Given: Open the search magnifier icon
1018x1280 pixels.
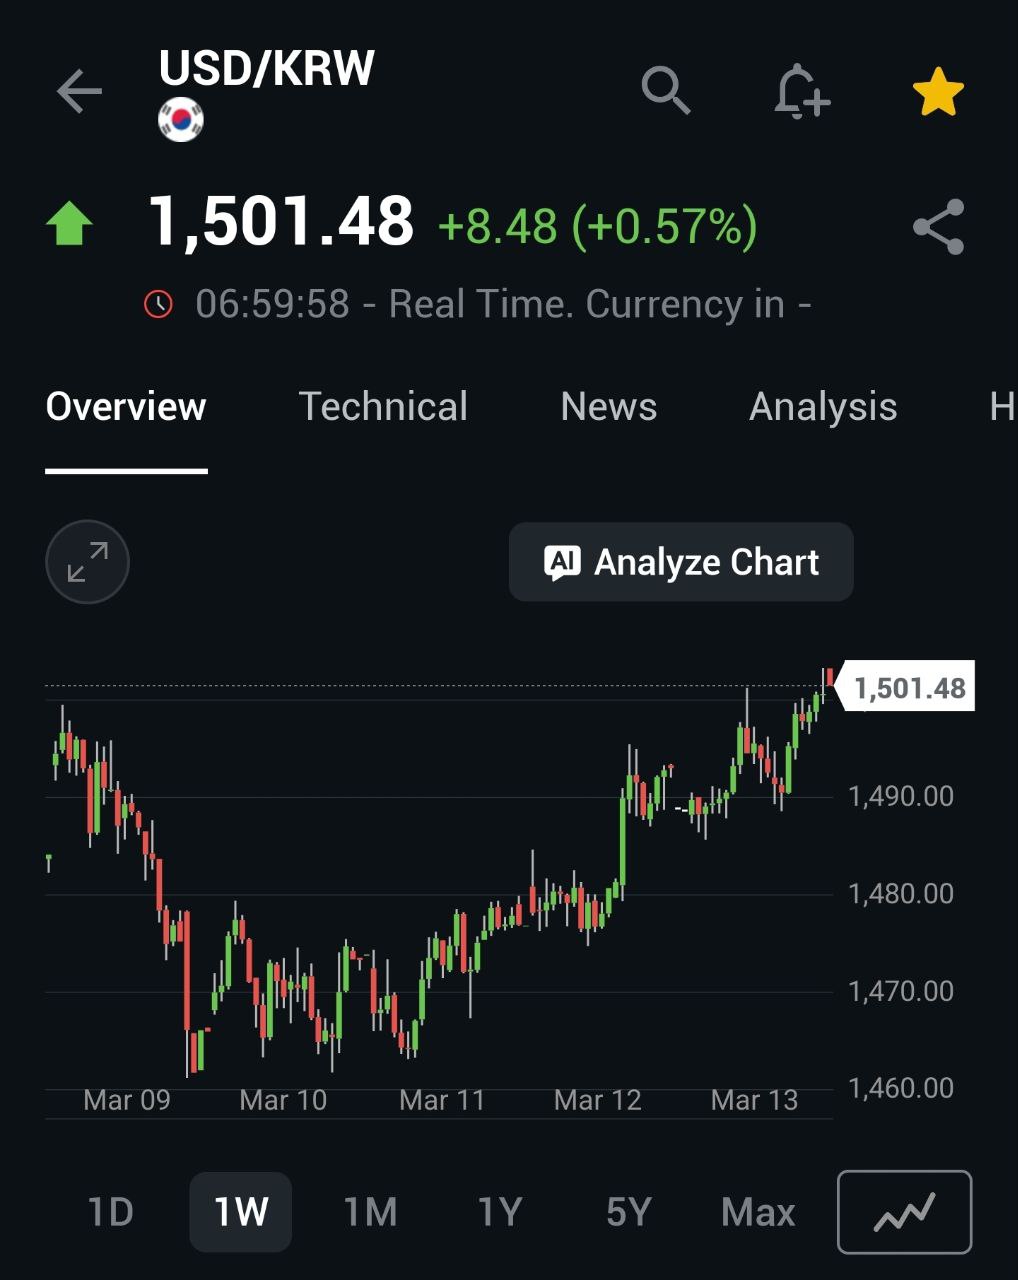Looking at the screenshot, I should pyautogui.click(x=666, y=91).
